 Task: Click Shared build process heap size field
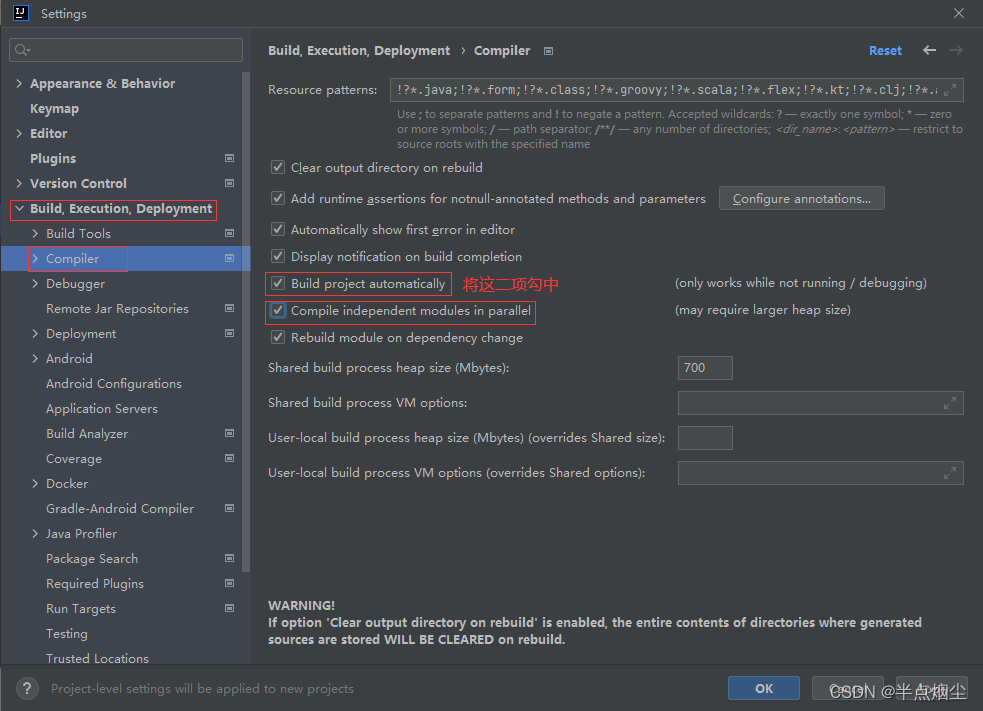pos(705,368)
